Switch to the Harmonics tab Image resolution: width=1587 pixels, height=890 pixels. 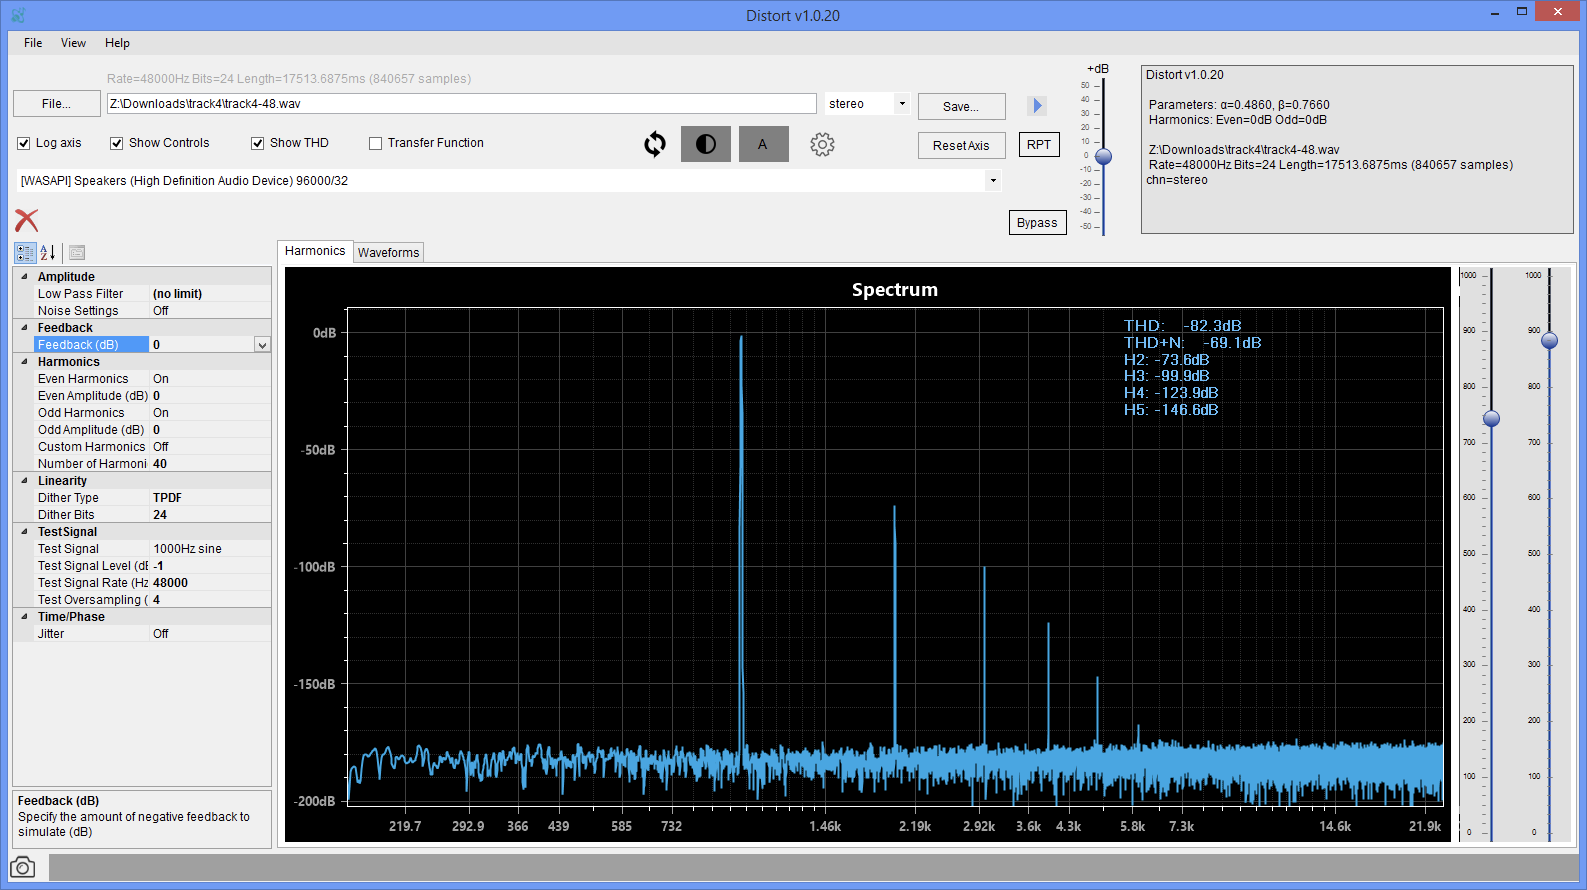[x=315, y=251]
